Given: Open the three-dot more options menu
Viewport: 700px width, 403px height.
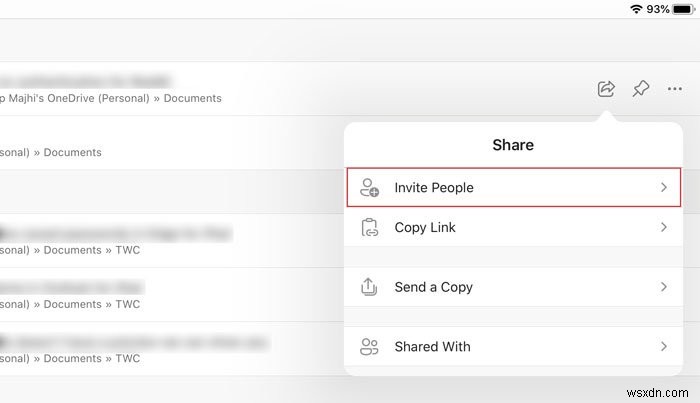Looking at the screenshot, I should 675,89.
